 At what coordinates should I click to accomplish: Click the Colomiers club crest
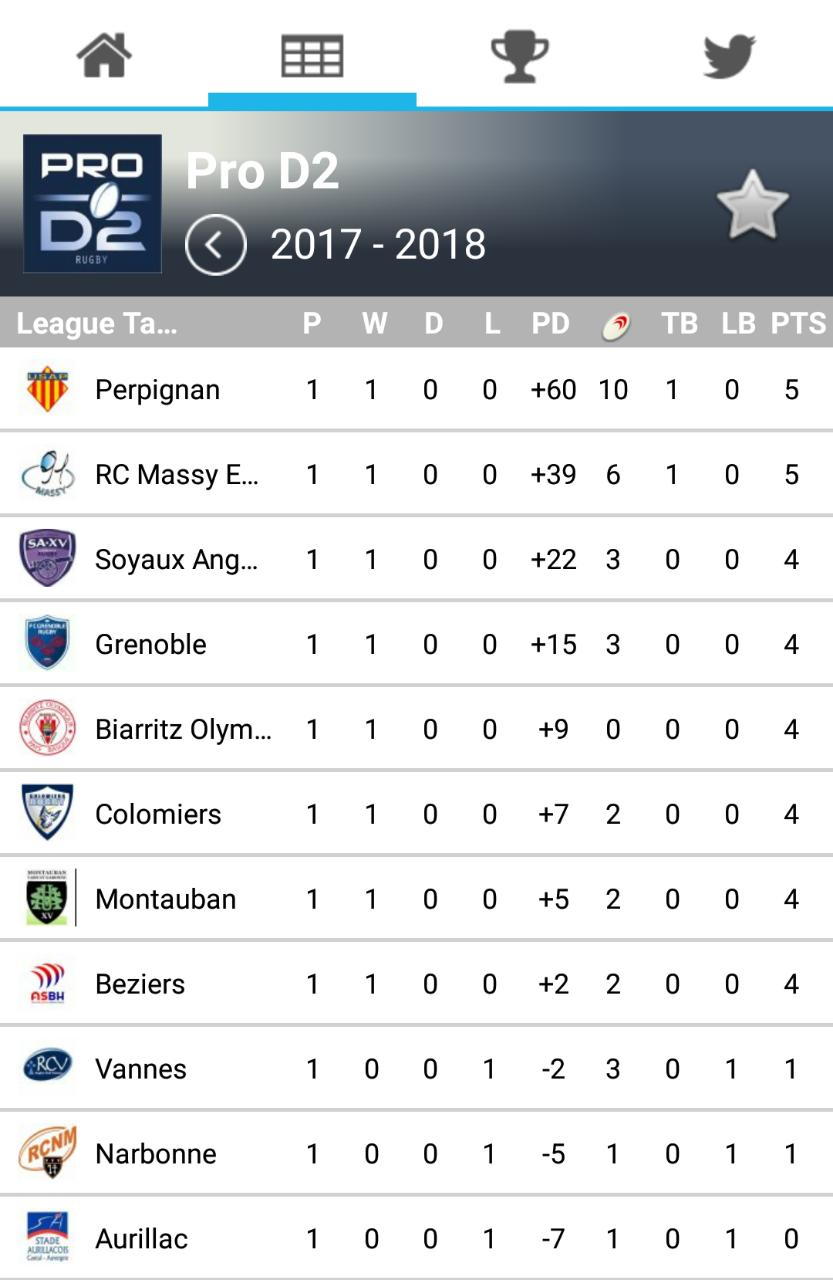point(47,814)
